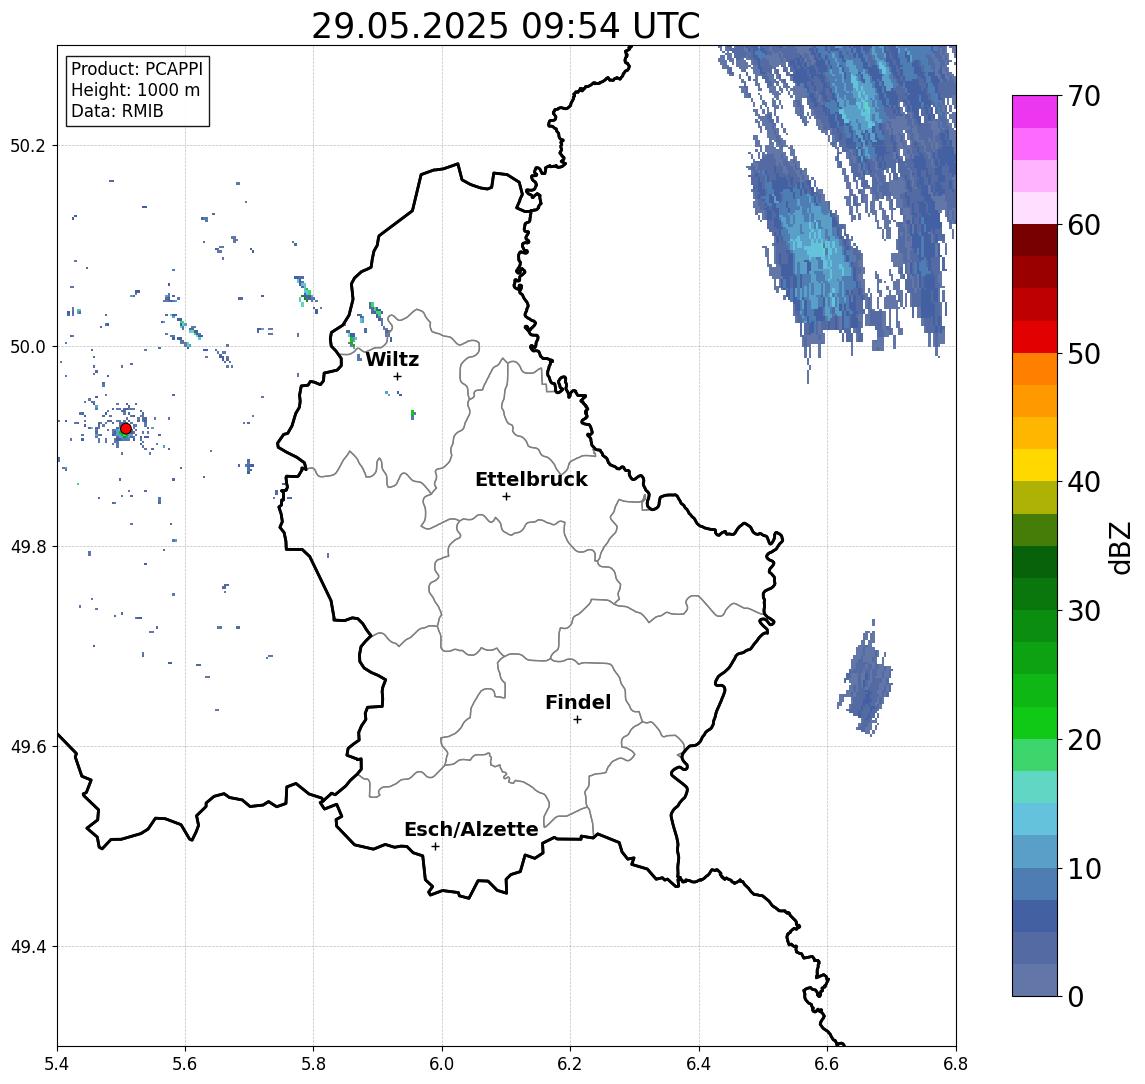Click the red radar location marker
This screenshot has height=1084, width=1145.
pyautogui.click(x=126, y=429)
